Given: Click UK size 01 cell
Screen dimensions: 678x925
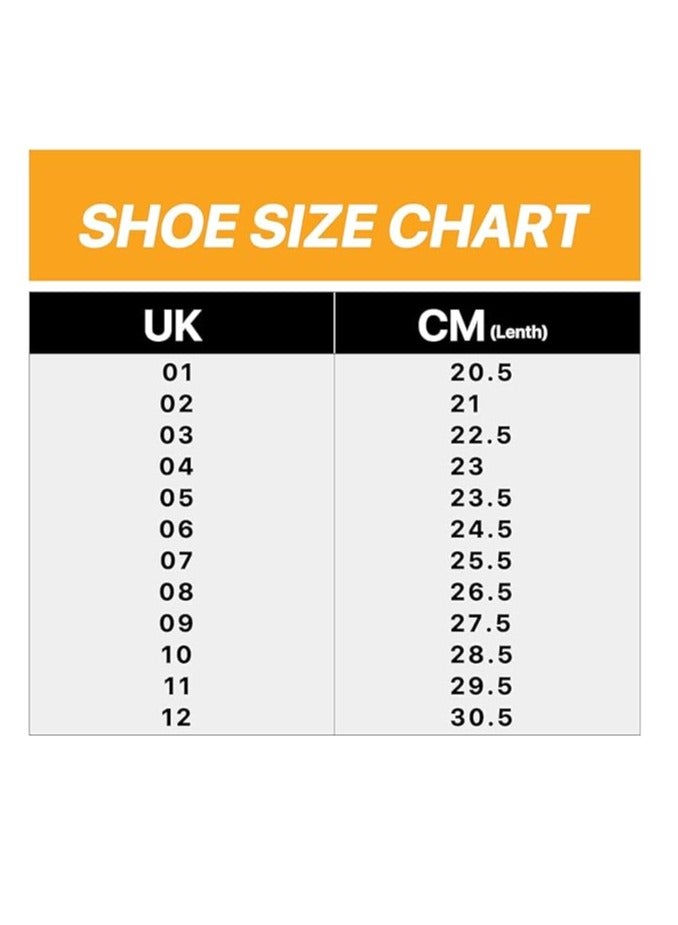Looking at the screenshot, I should coord(177,373).
